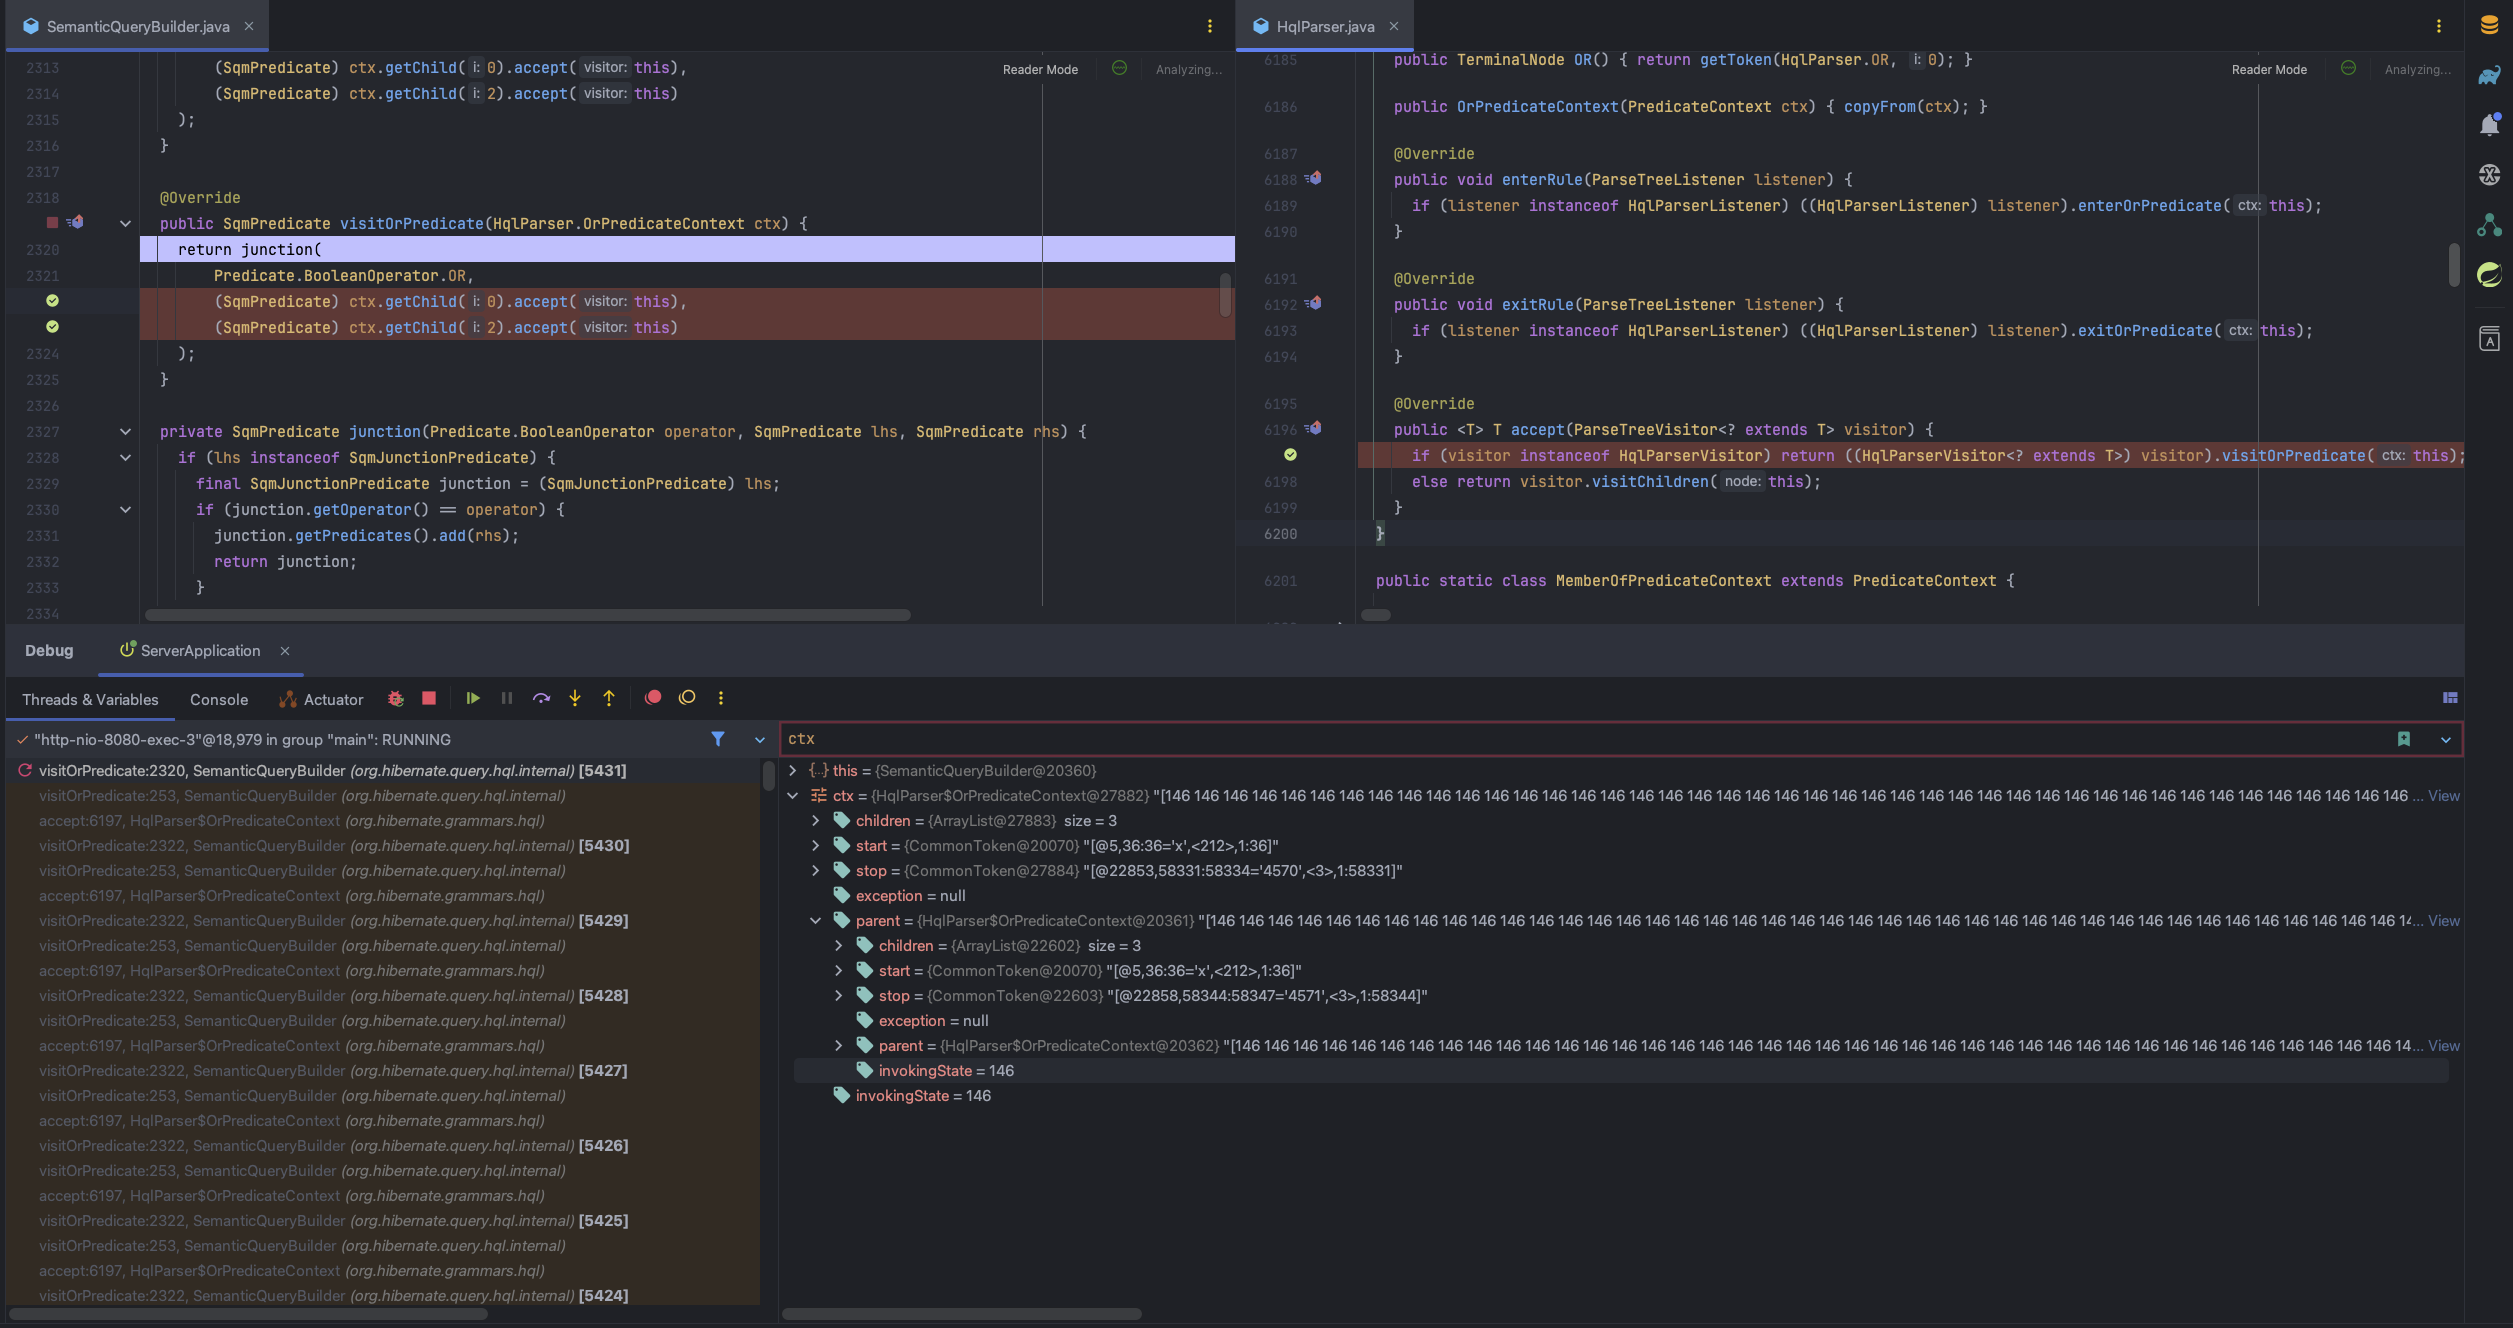Click View link for ctx value
The width and height of the screenshot is (2513, 1328).
2444,795
